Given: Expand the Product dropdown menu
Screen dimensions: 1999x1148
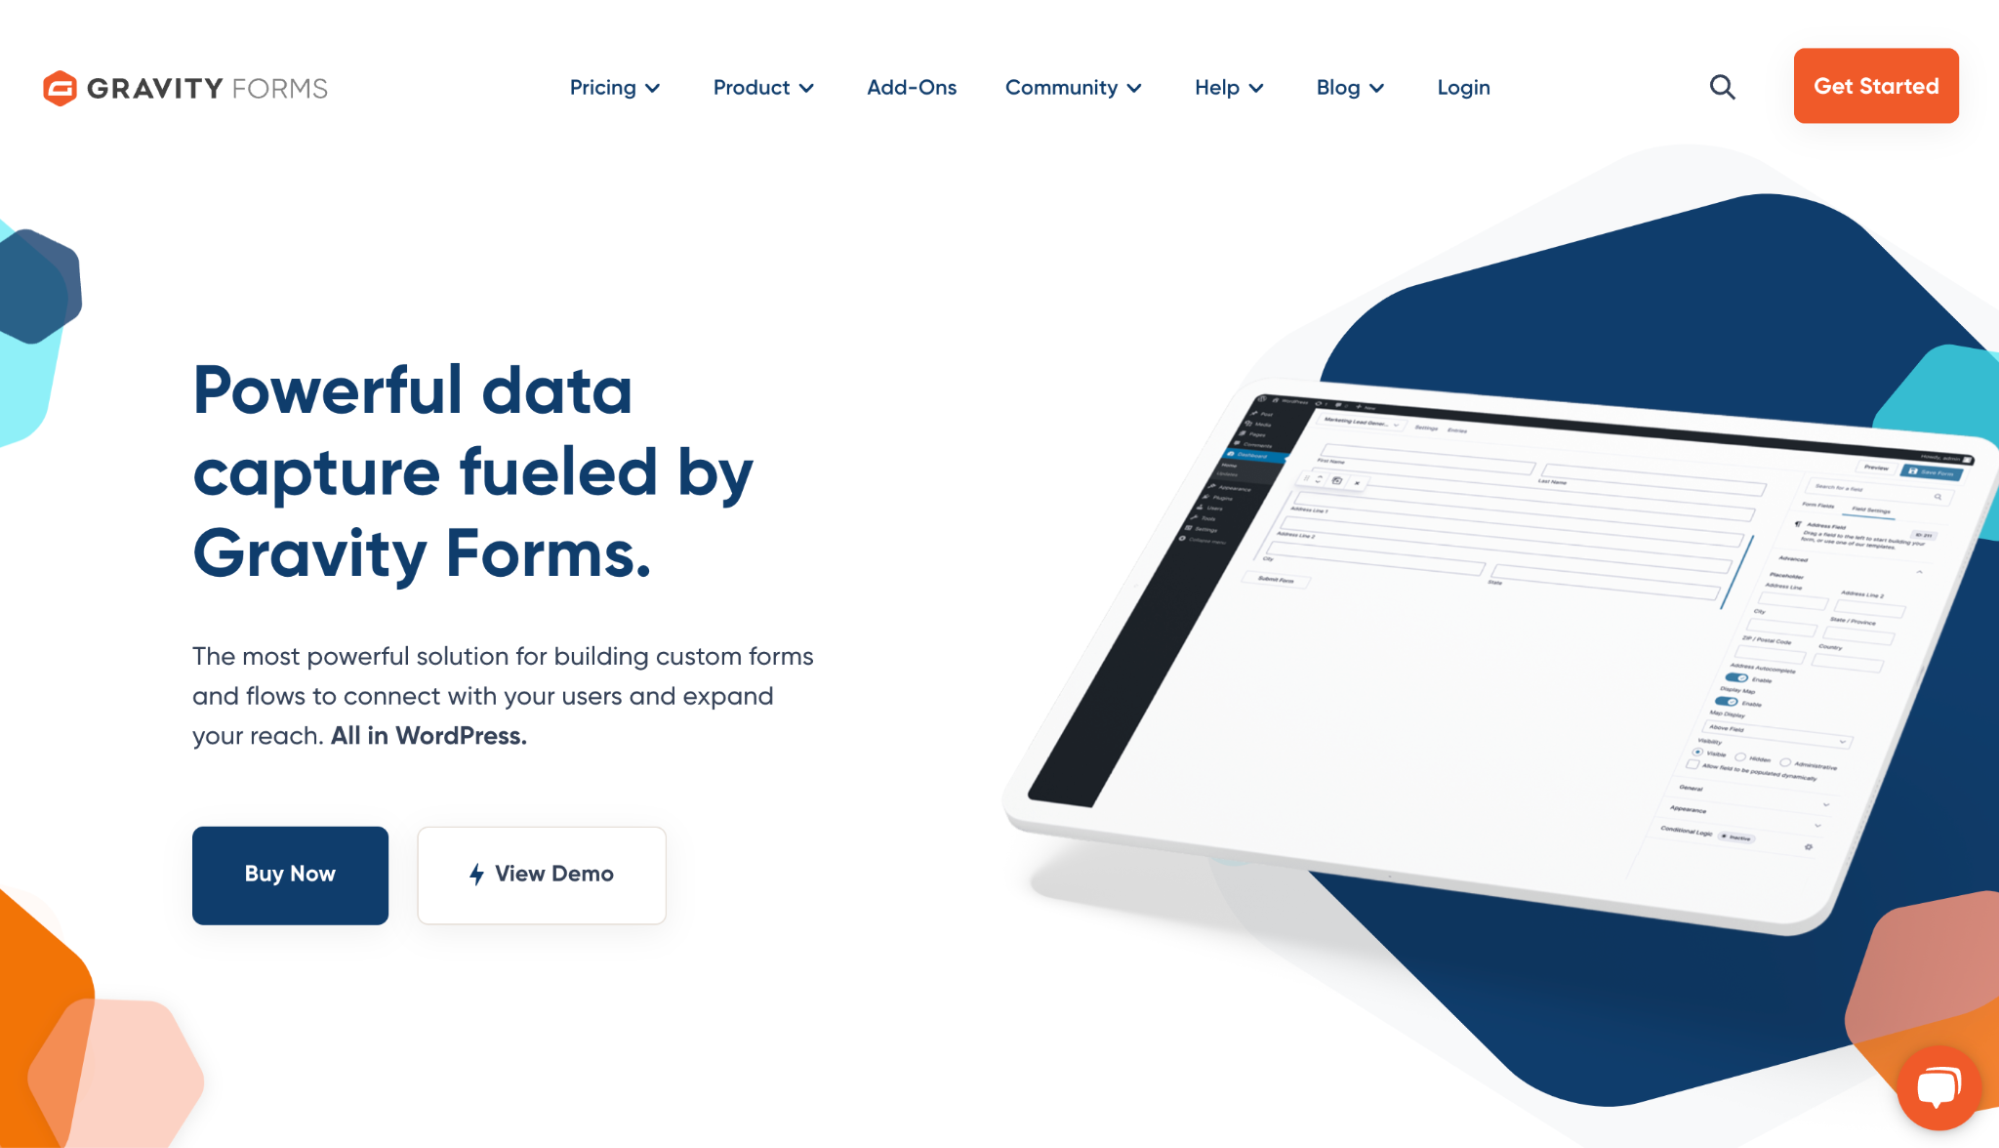Looking at the screenshot, I should tap(762, 87).
